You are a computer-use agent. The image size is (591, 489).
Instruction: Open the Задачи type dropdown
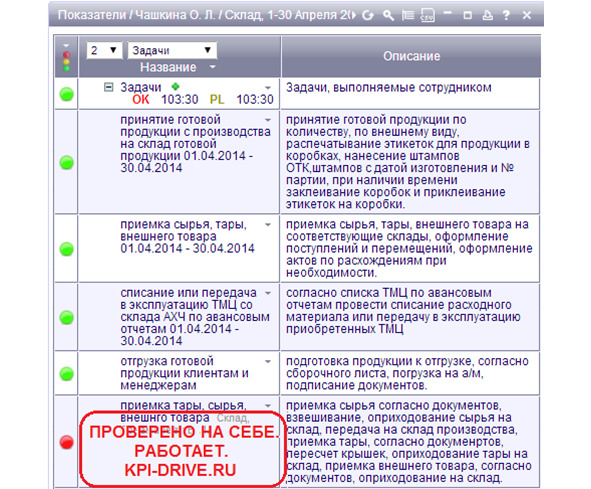(x=172, y=50)
